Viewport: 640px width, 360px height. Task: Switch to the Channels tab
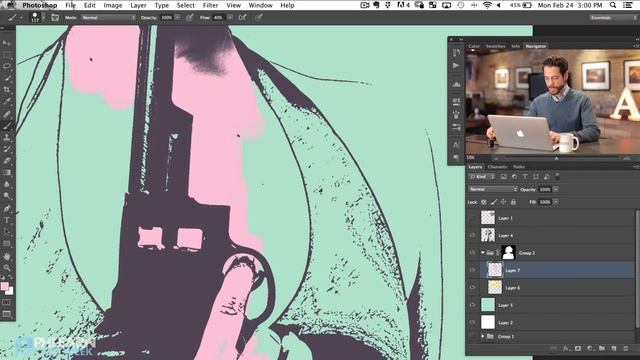click(497, 167)
